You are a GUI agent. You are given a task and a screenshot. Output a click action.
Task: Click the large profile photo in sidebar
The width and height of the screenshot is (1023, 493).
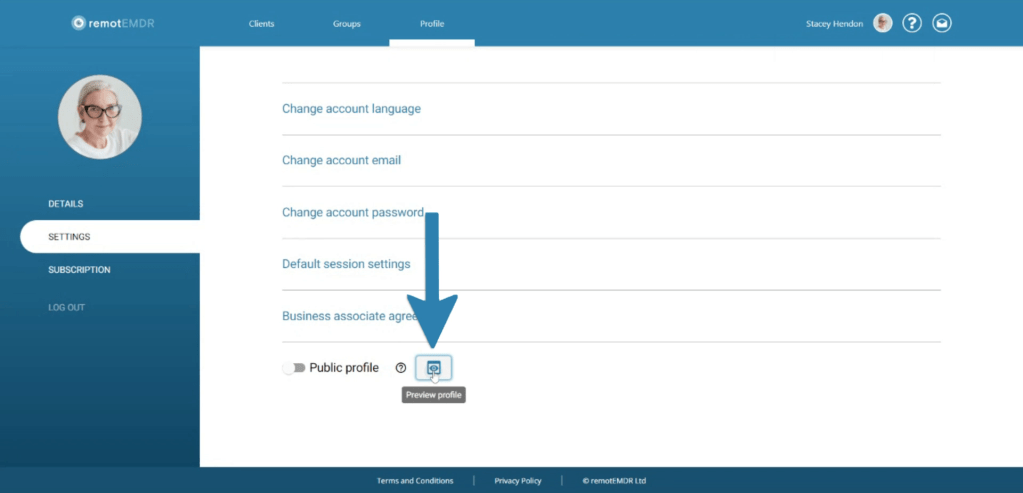(x=100, y=116)
